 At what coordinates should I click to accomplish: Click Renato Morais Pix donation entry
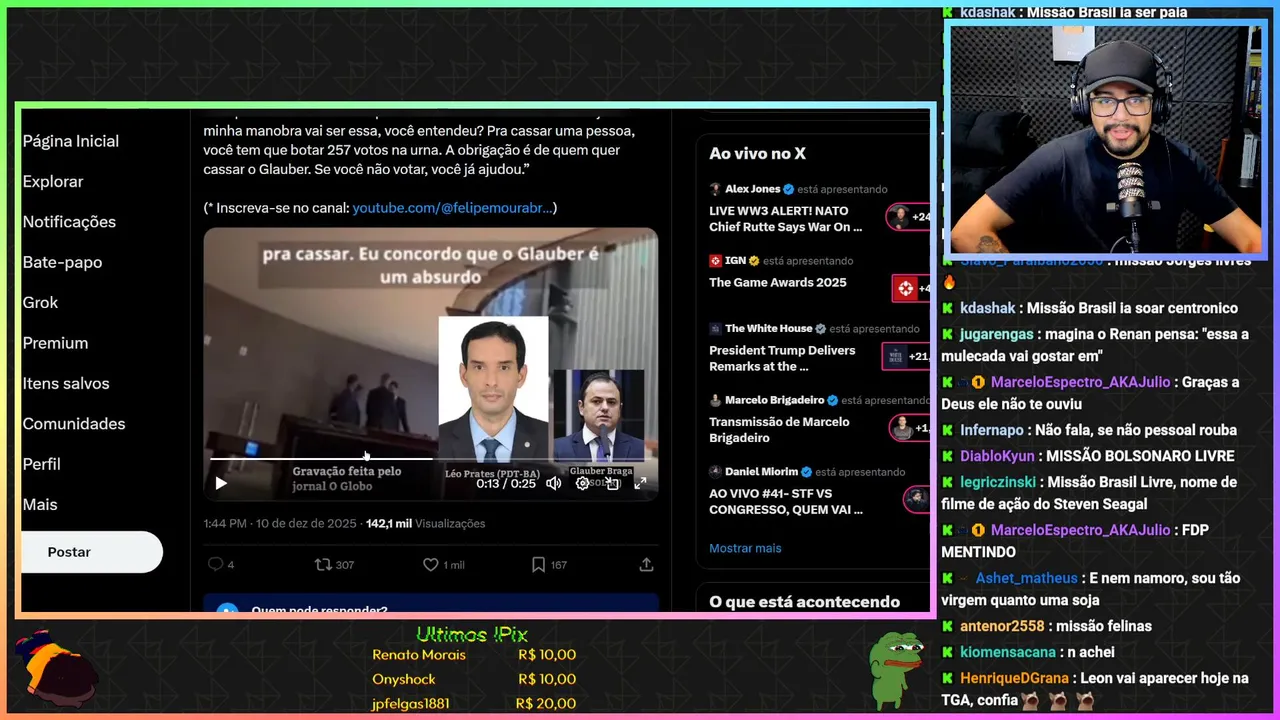[474, 655]
